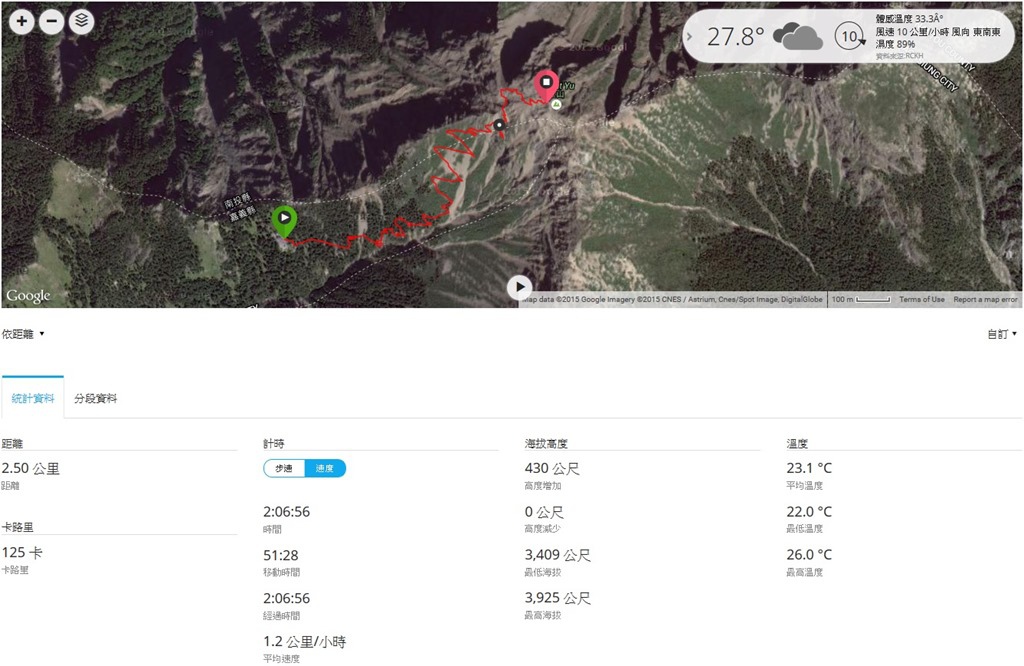Image resolution: width=1024 pixels, height=666 pixels.
Task: Click the cloudy weather icon
Action: (x=797, y=37)
